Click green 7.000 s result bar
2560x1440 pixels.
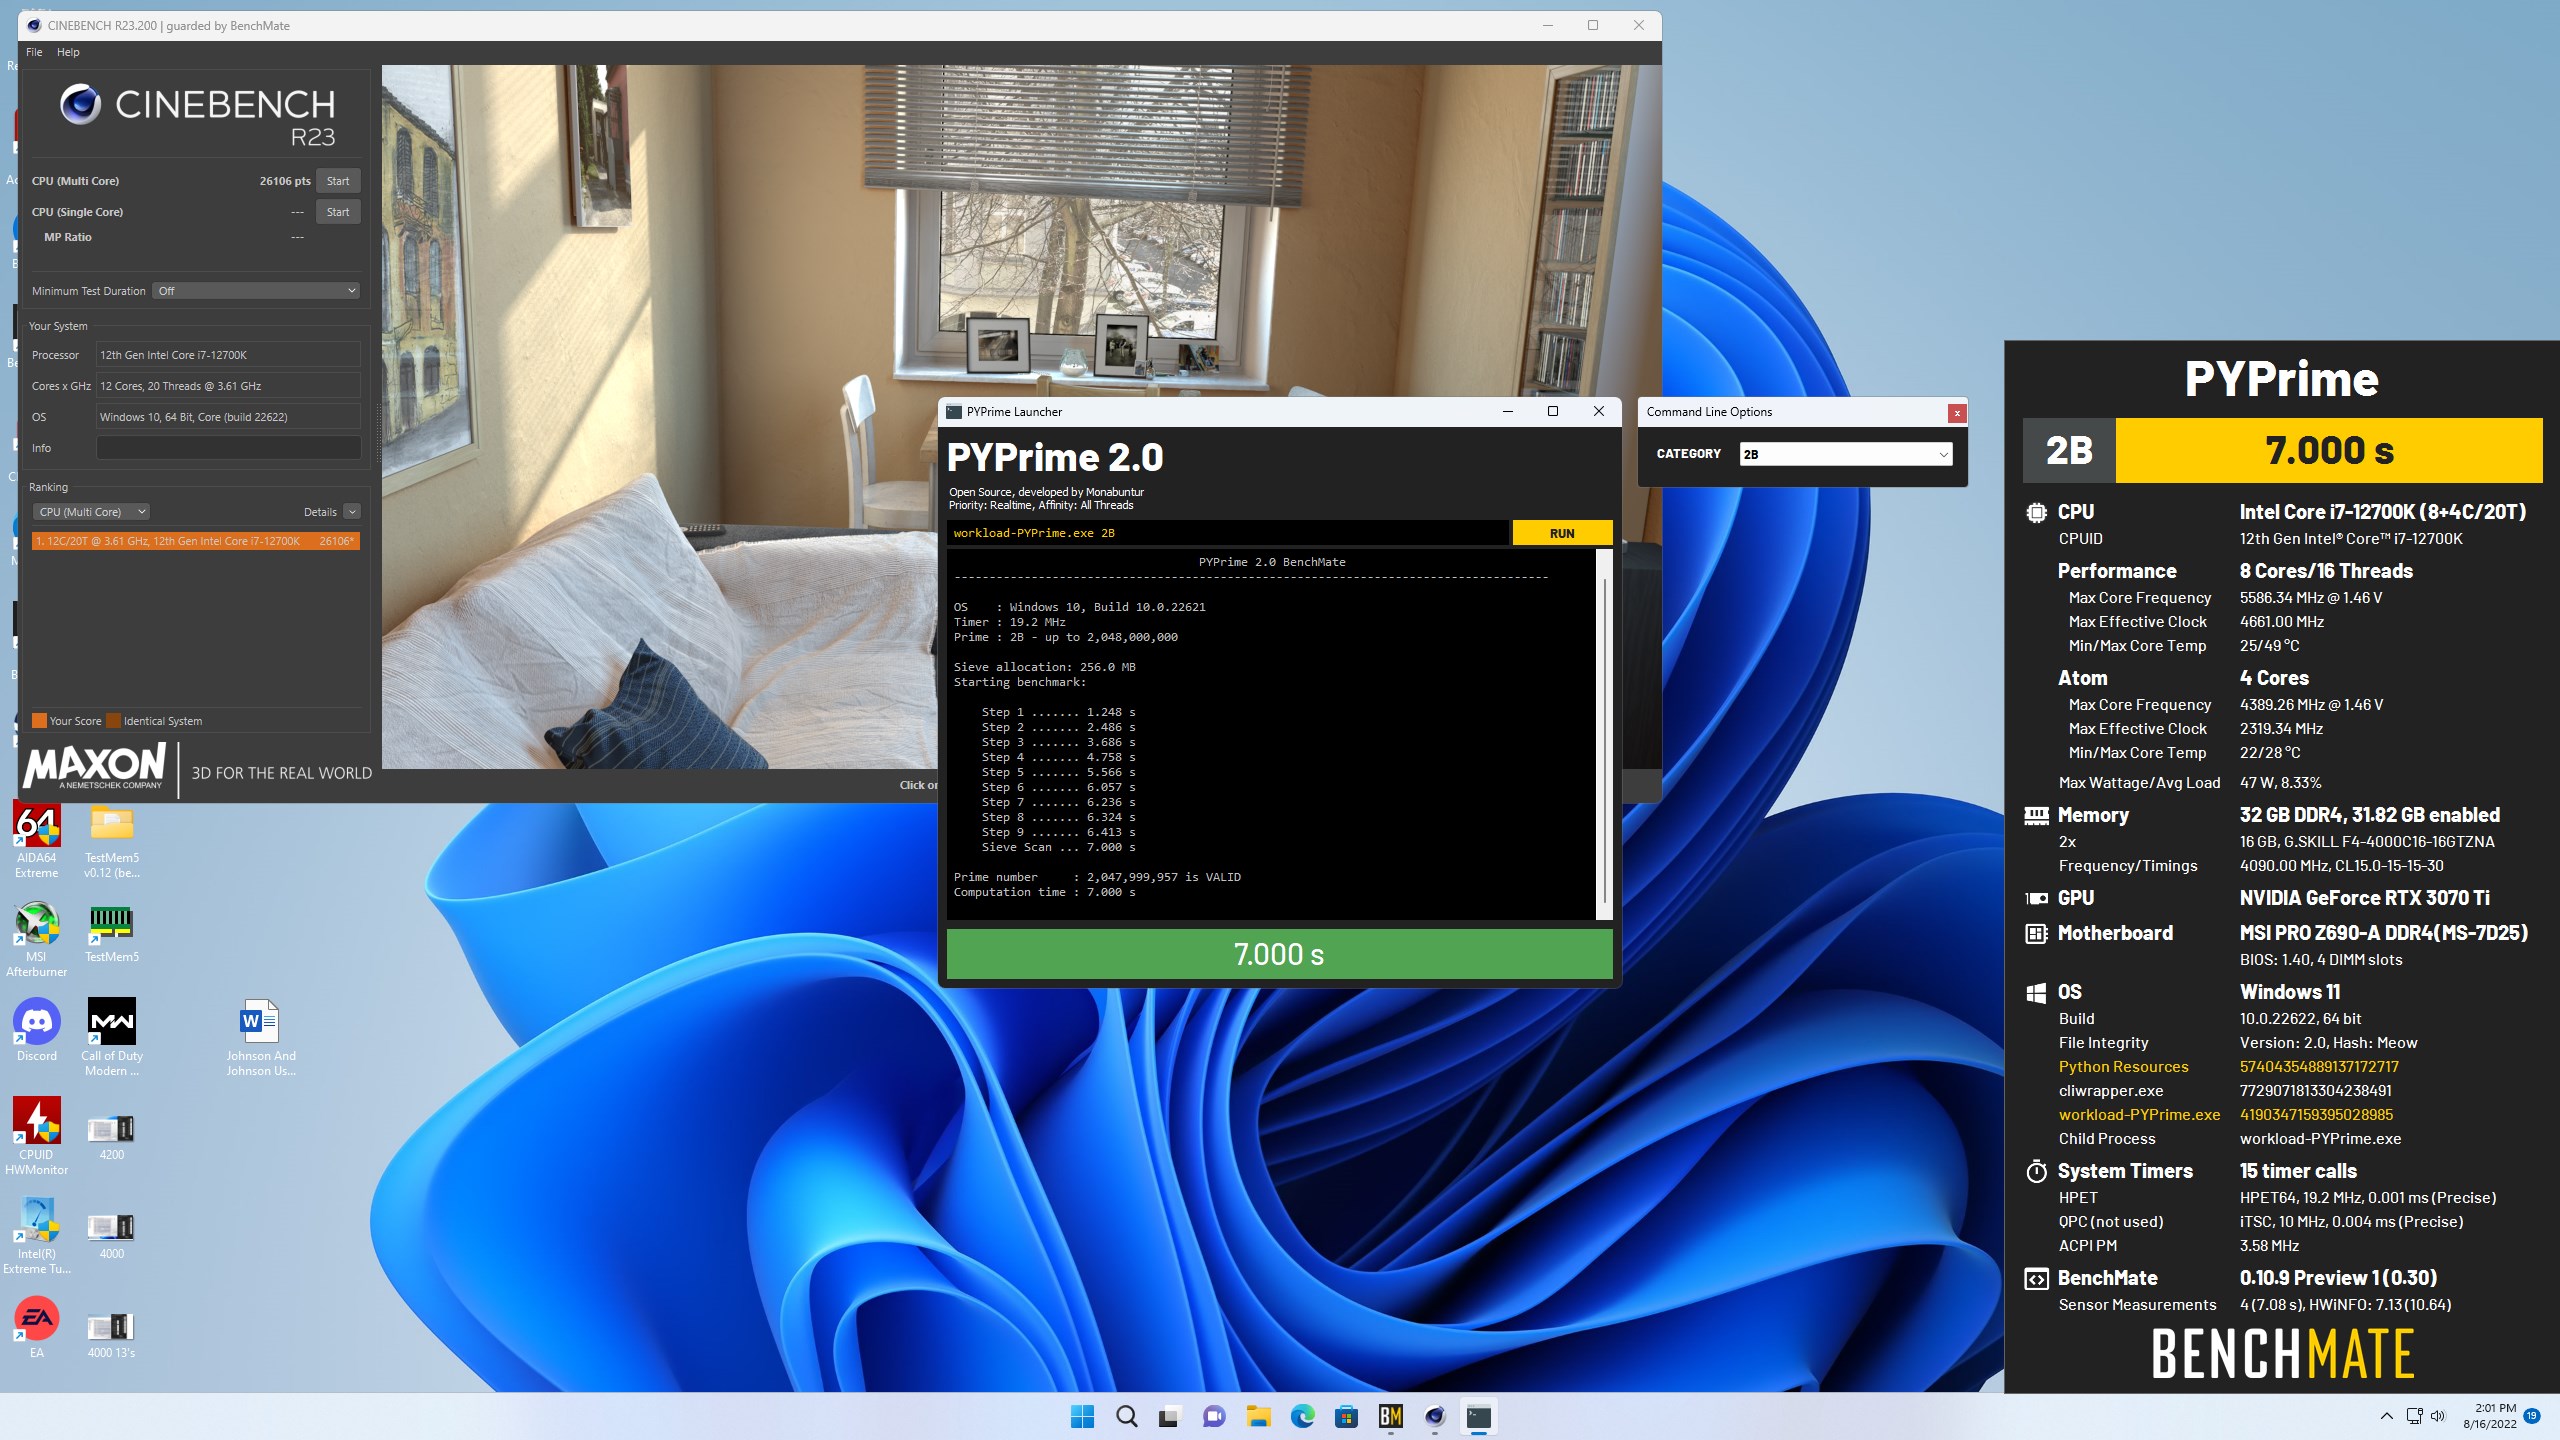[x=1279, y=954]
